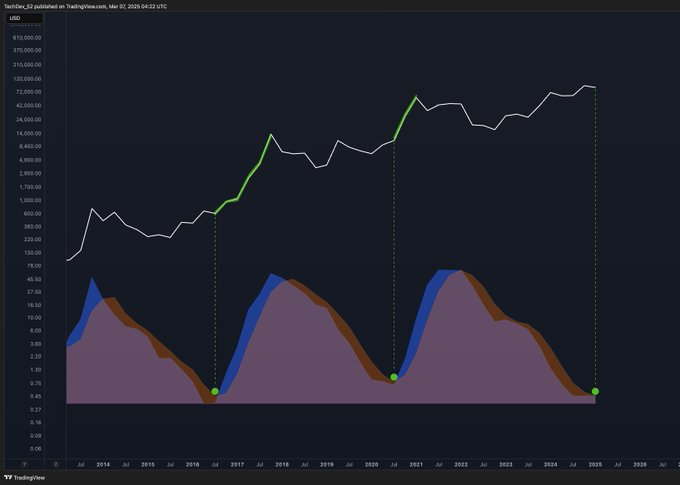The image size is (680, 485).
Task: Click the 4,900.00 price axis label
Action: tap(31, 160)
